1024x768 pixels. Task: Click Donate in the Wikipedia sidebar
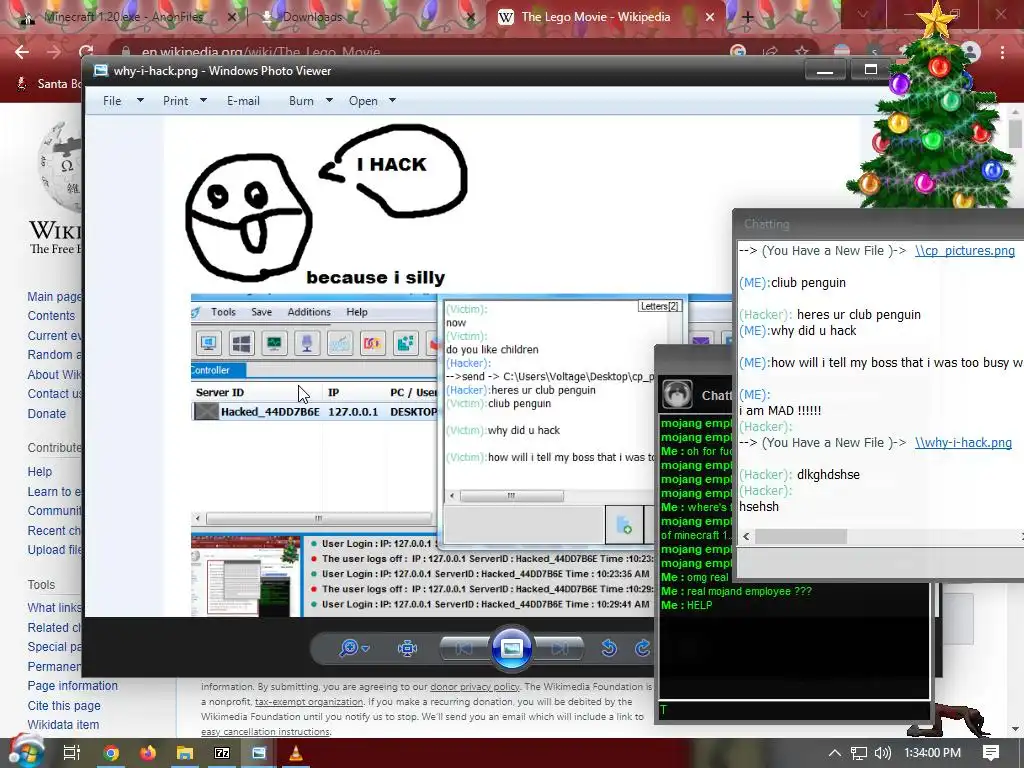46,413
